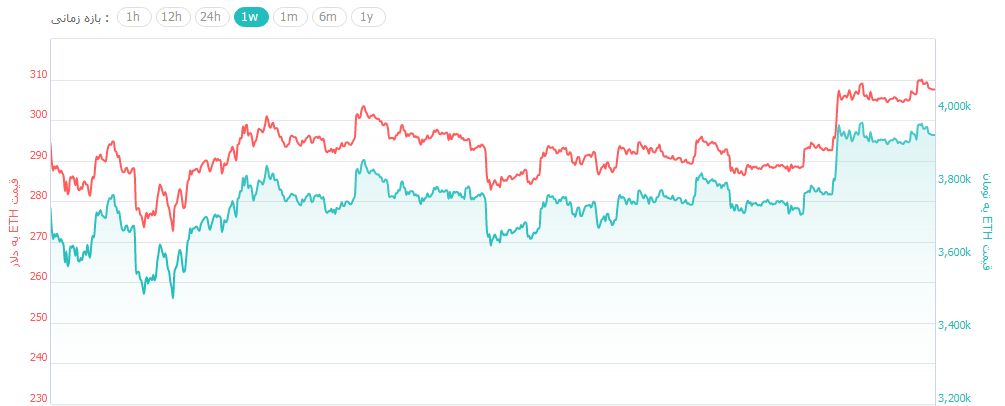
Task: Click the active 1w range button
Action: tap(250, 17)
